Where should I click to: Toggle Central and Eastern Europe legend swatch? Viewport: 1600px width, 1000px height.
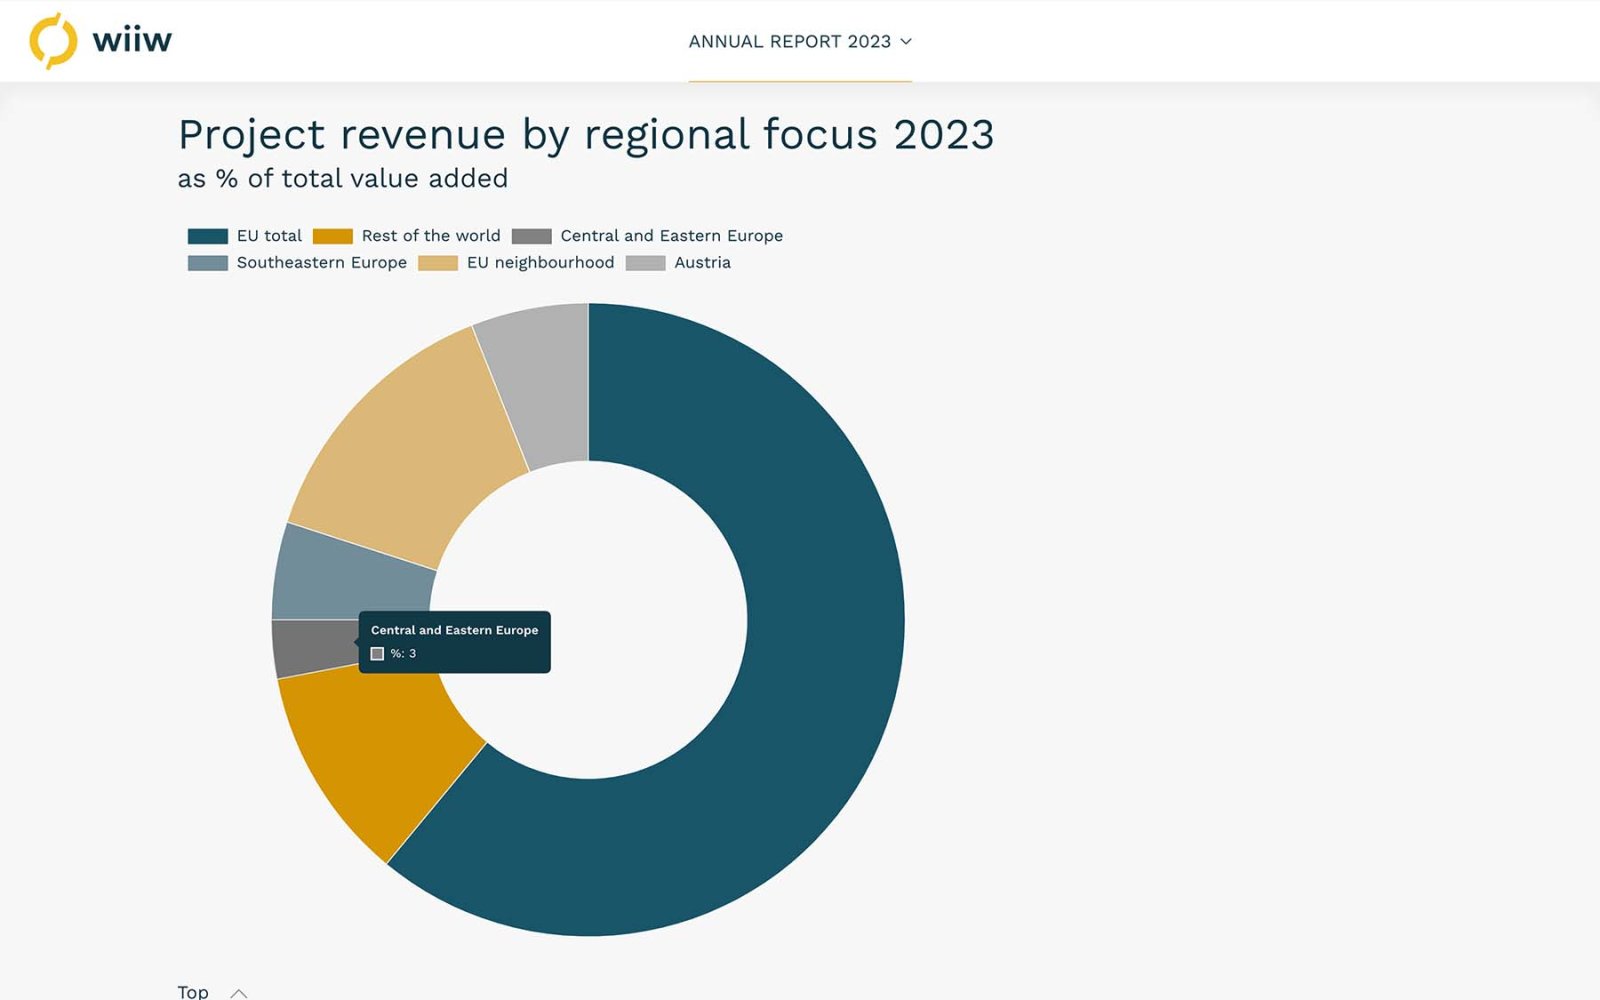pos(532,236)
